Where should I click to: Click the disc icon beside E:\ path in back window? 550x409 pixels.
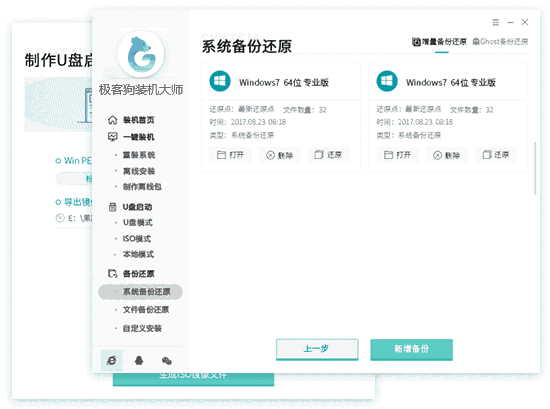point(60,218)
